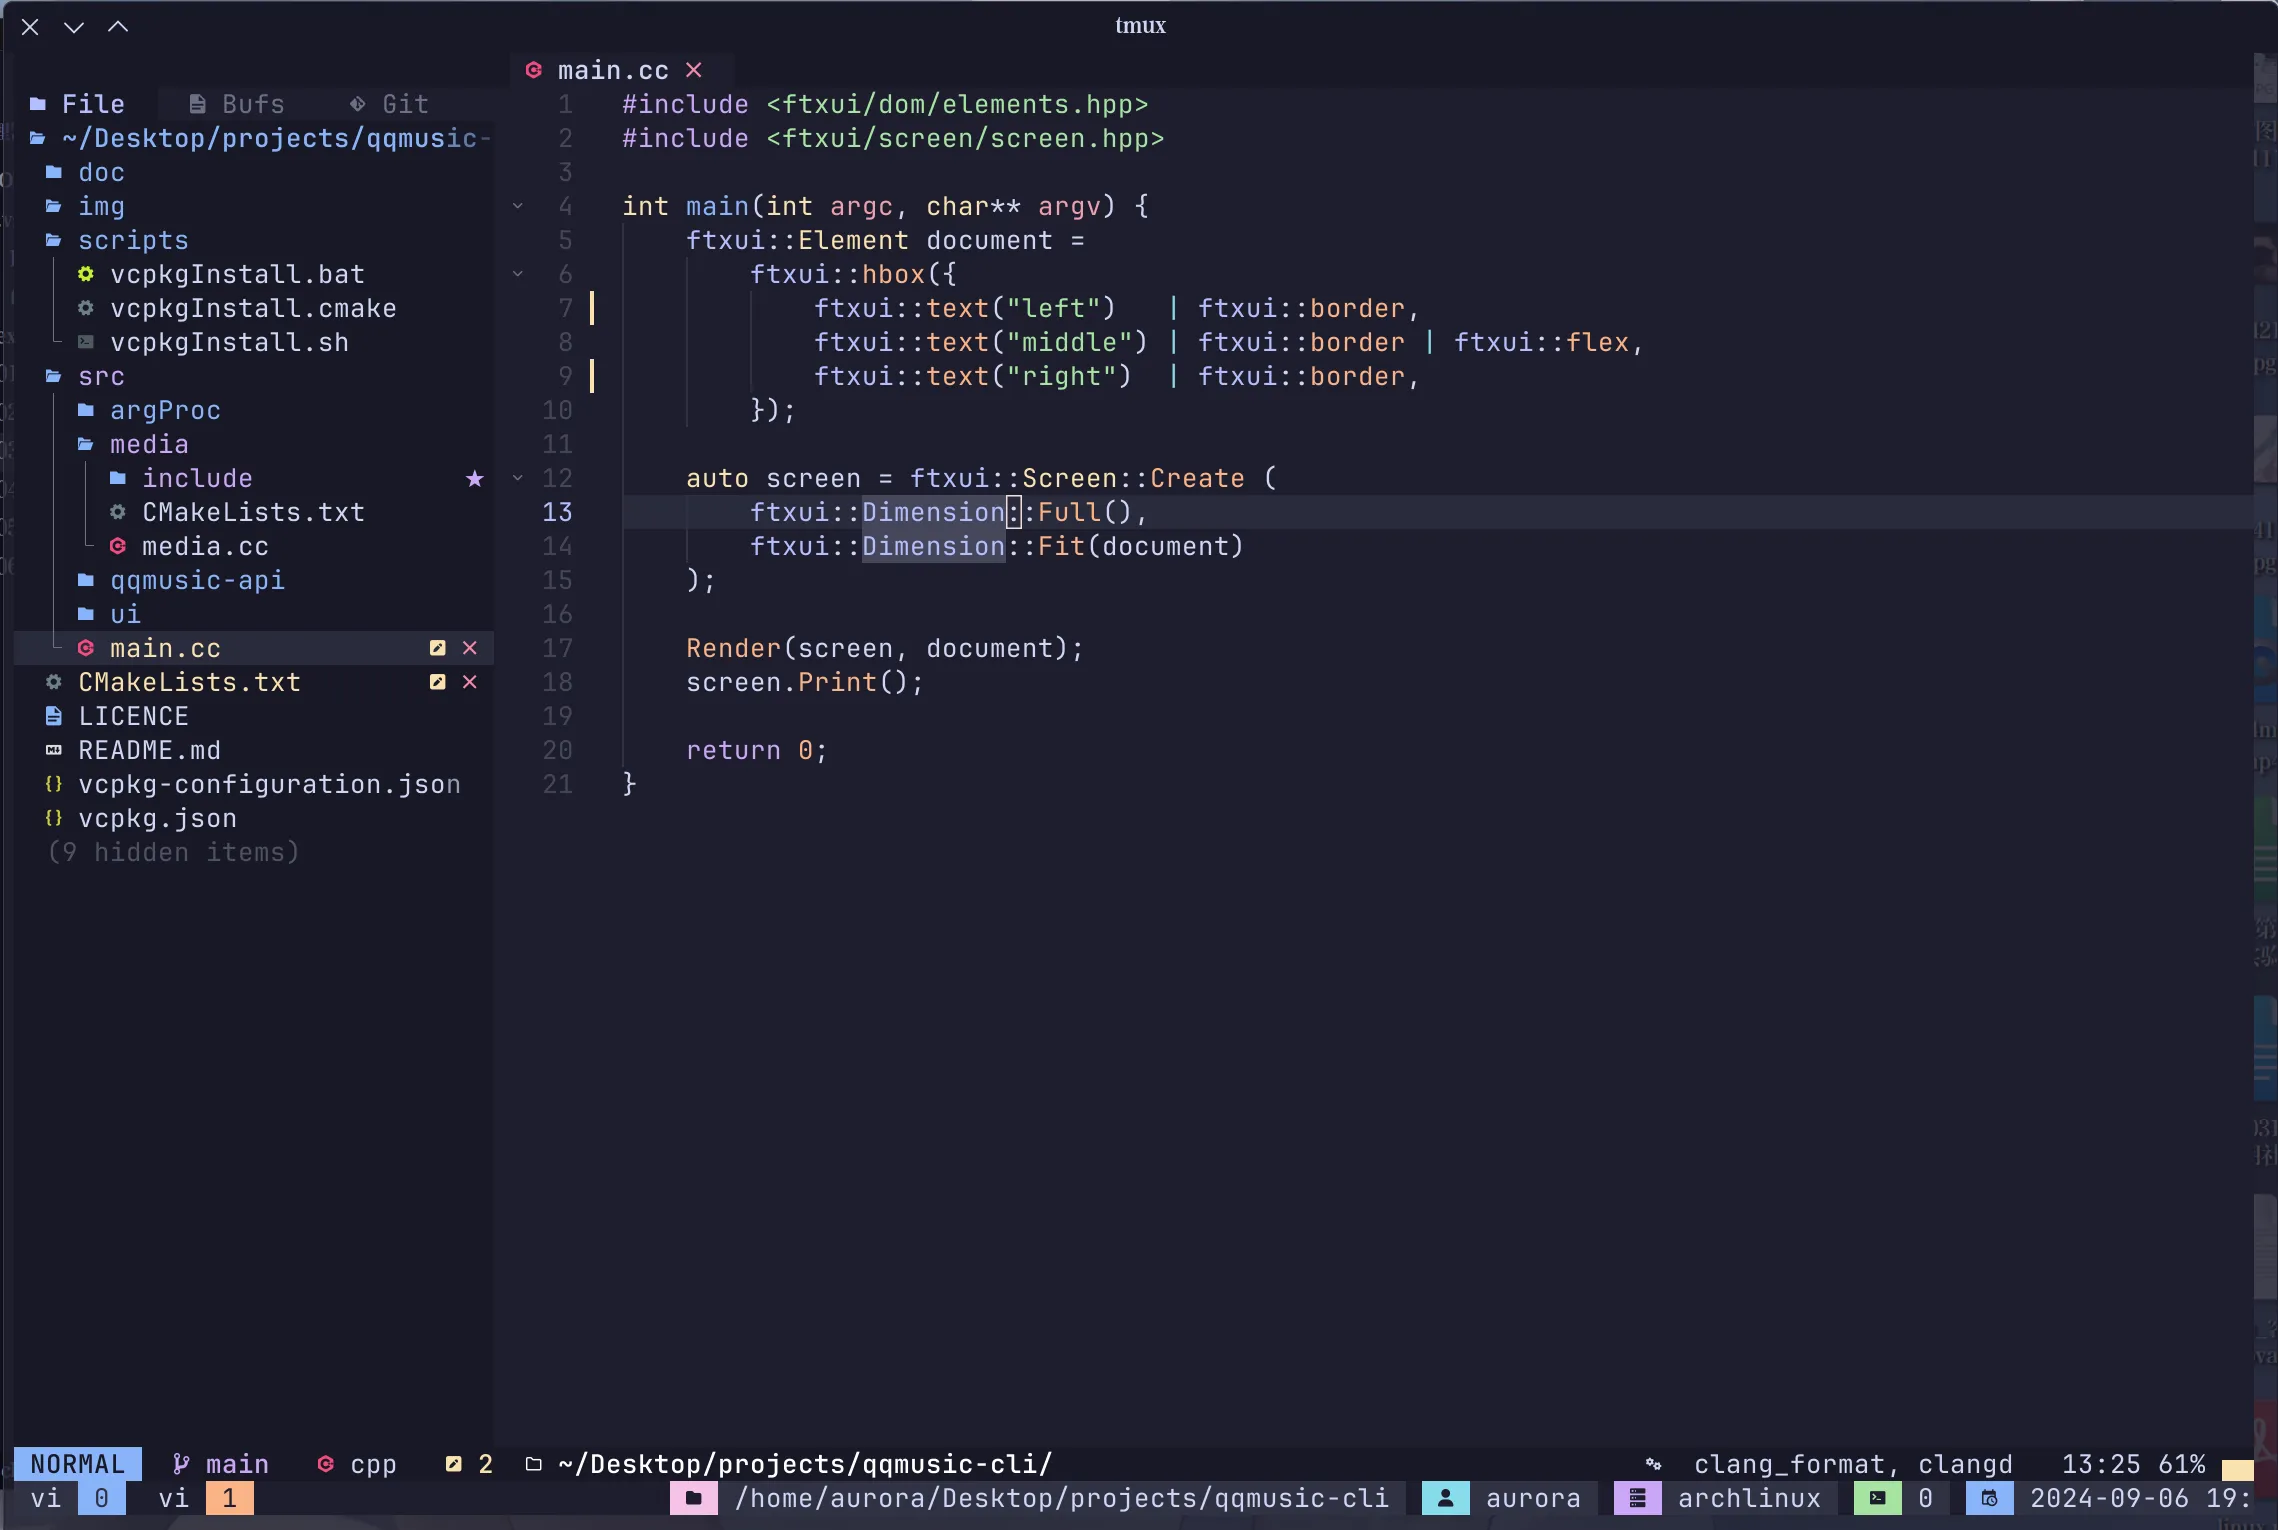The image size is (2278, 1530).
Task: Click the red X on the CMakeLists.txt row
Action: [x=470, y=682]
